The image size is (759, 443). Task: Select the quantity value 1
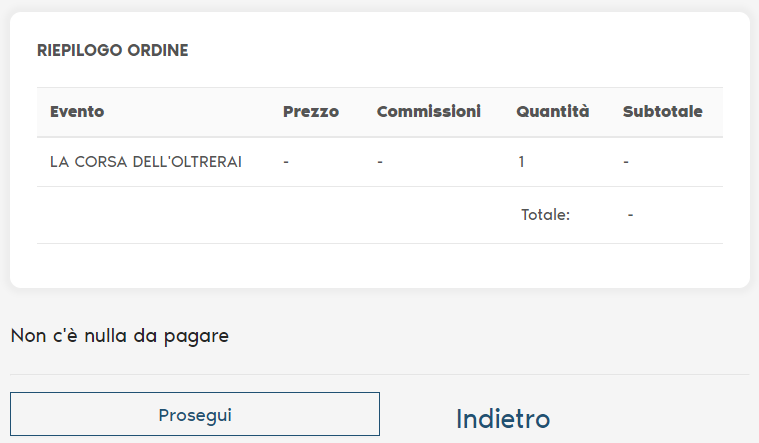point(521,161)
